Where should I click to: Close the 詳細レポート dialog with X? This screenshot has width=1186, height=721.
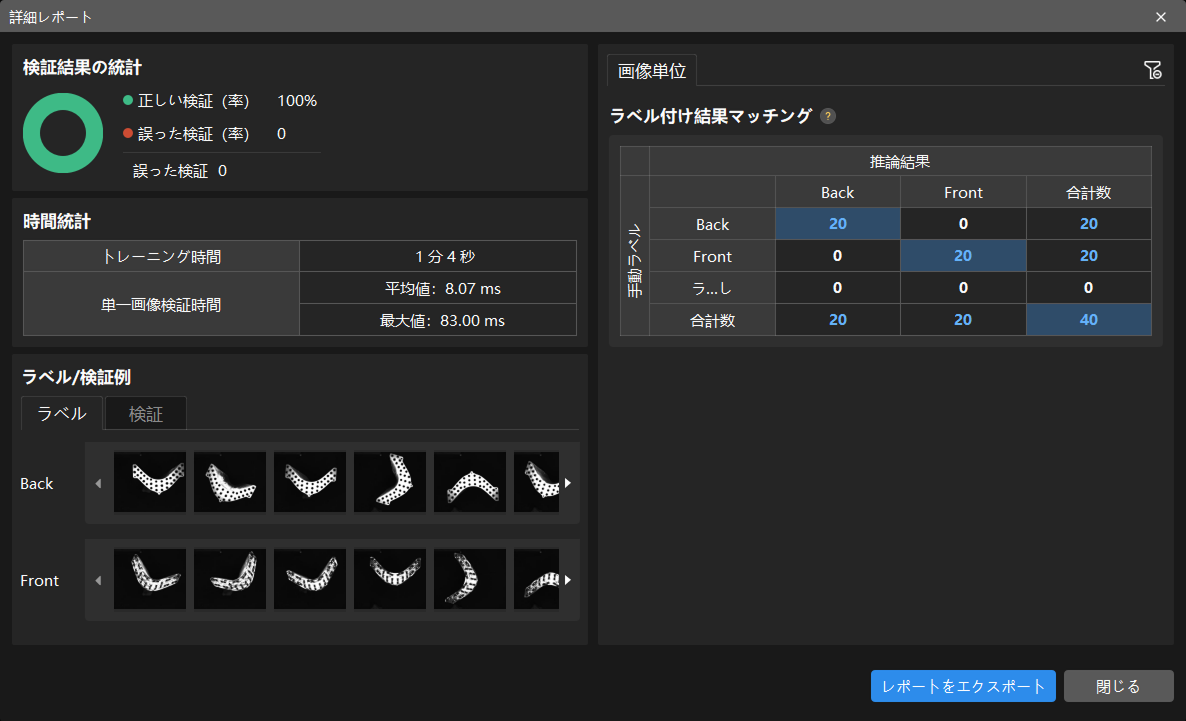pos(1161,17)
